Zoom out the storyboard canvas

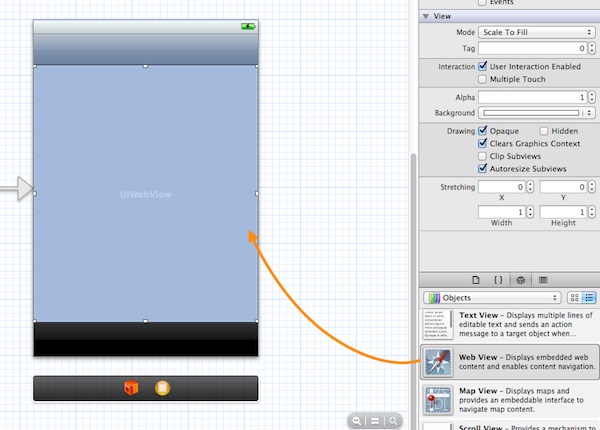(358, 421)
